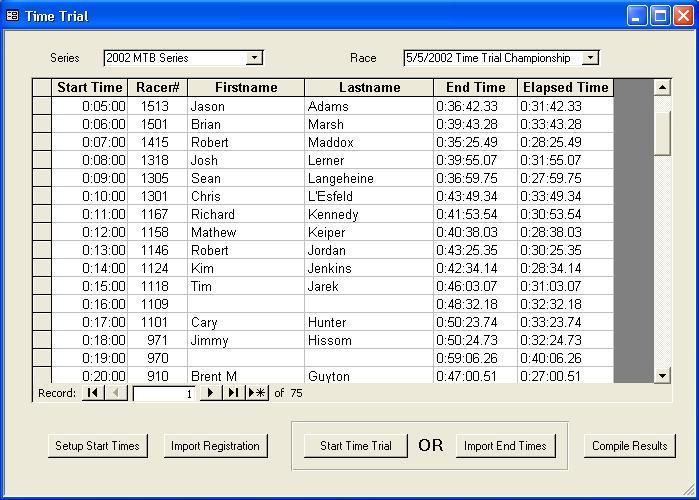This screenshot has width=699, height=500.
Task: Run Compile Results
Action: pos(630,446)
